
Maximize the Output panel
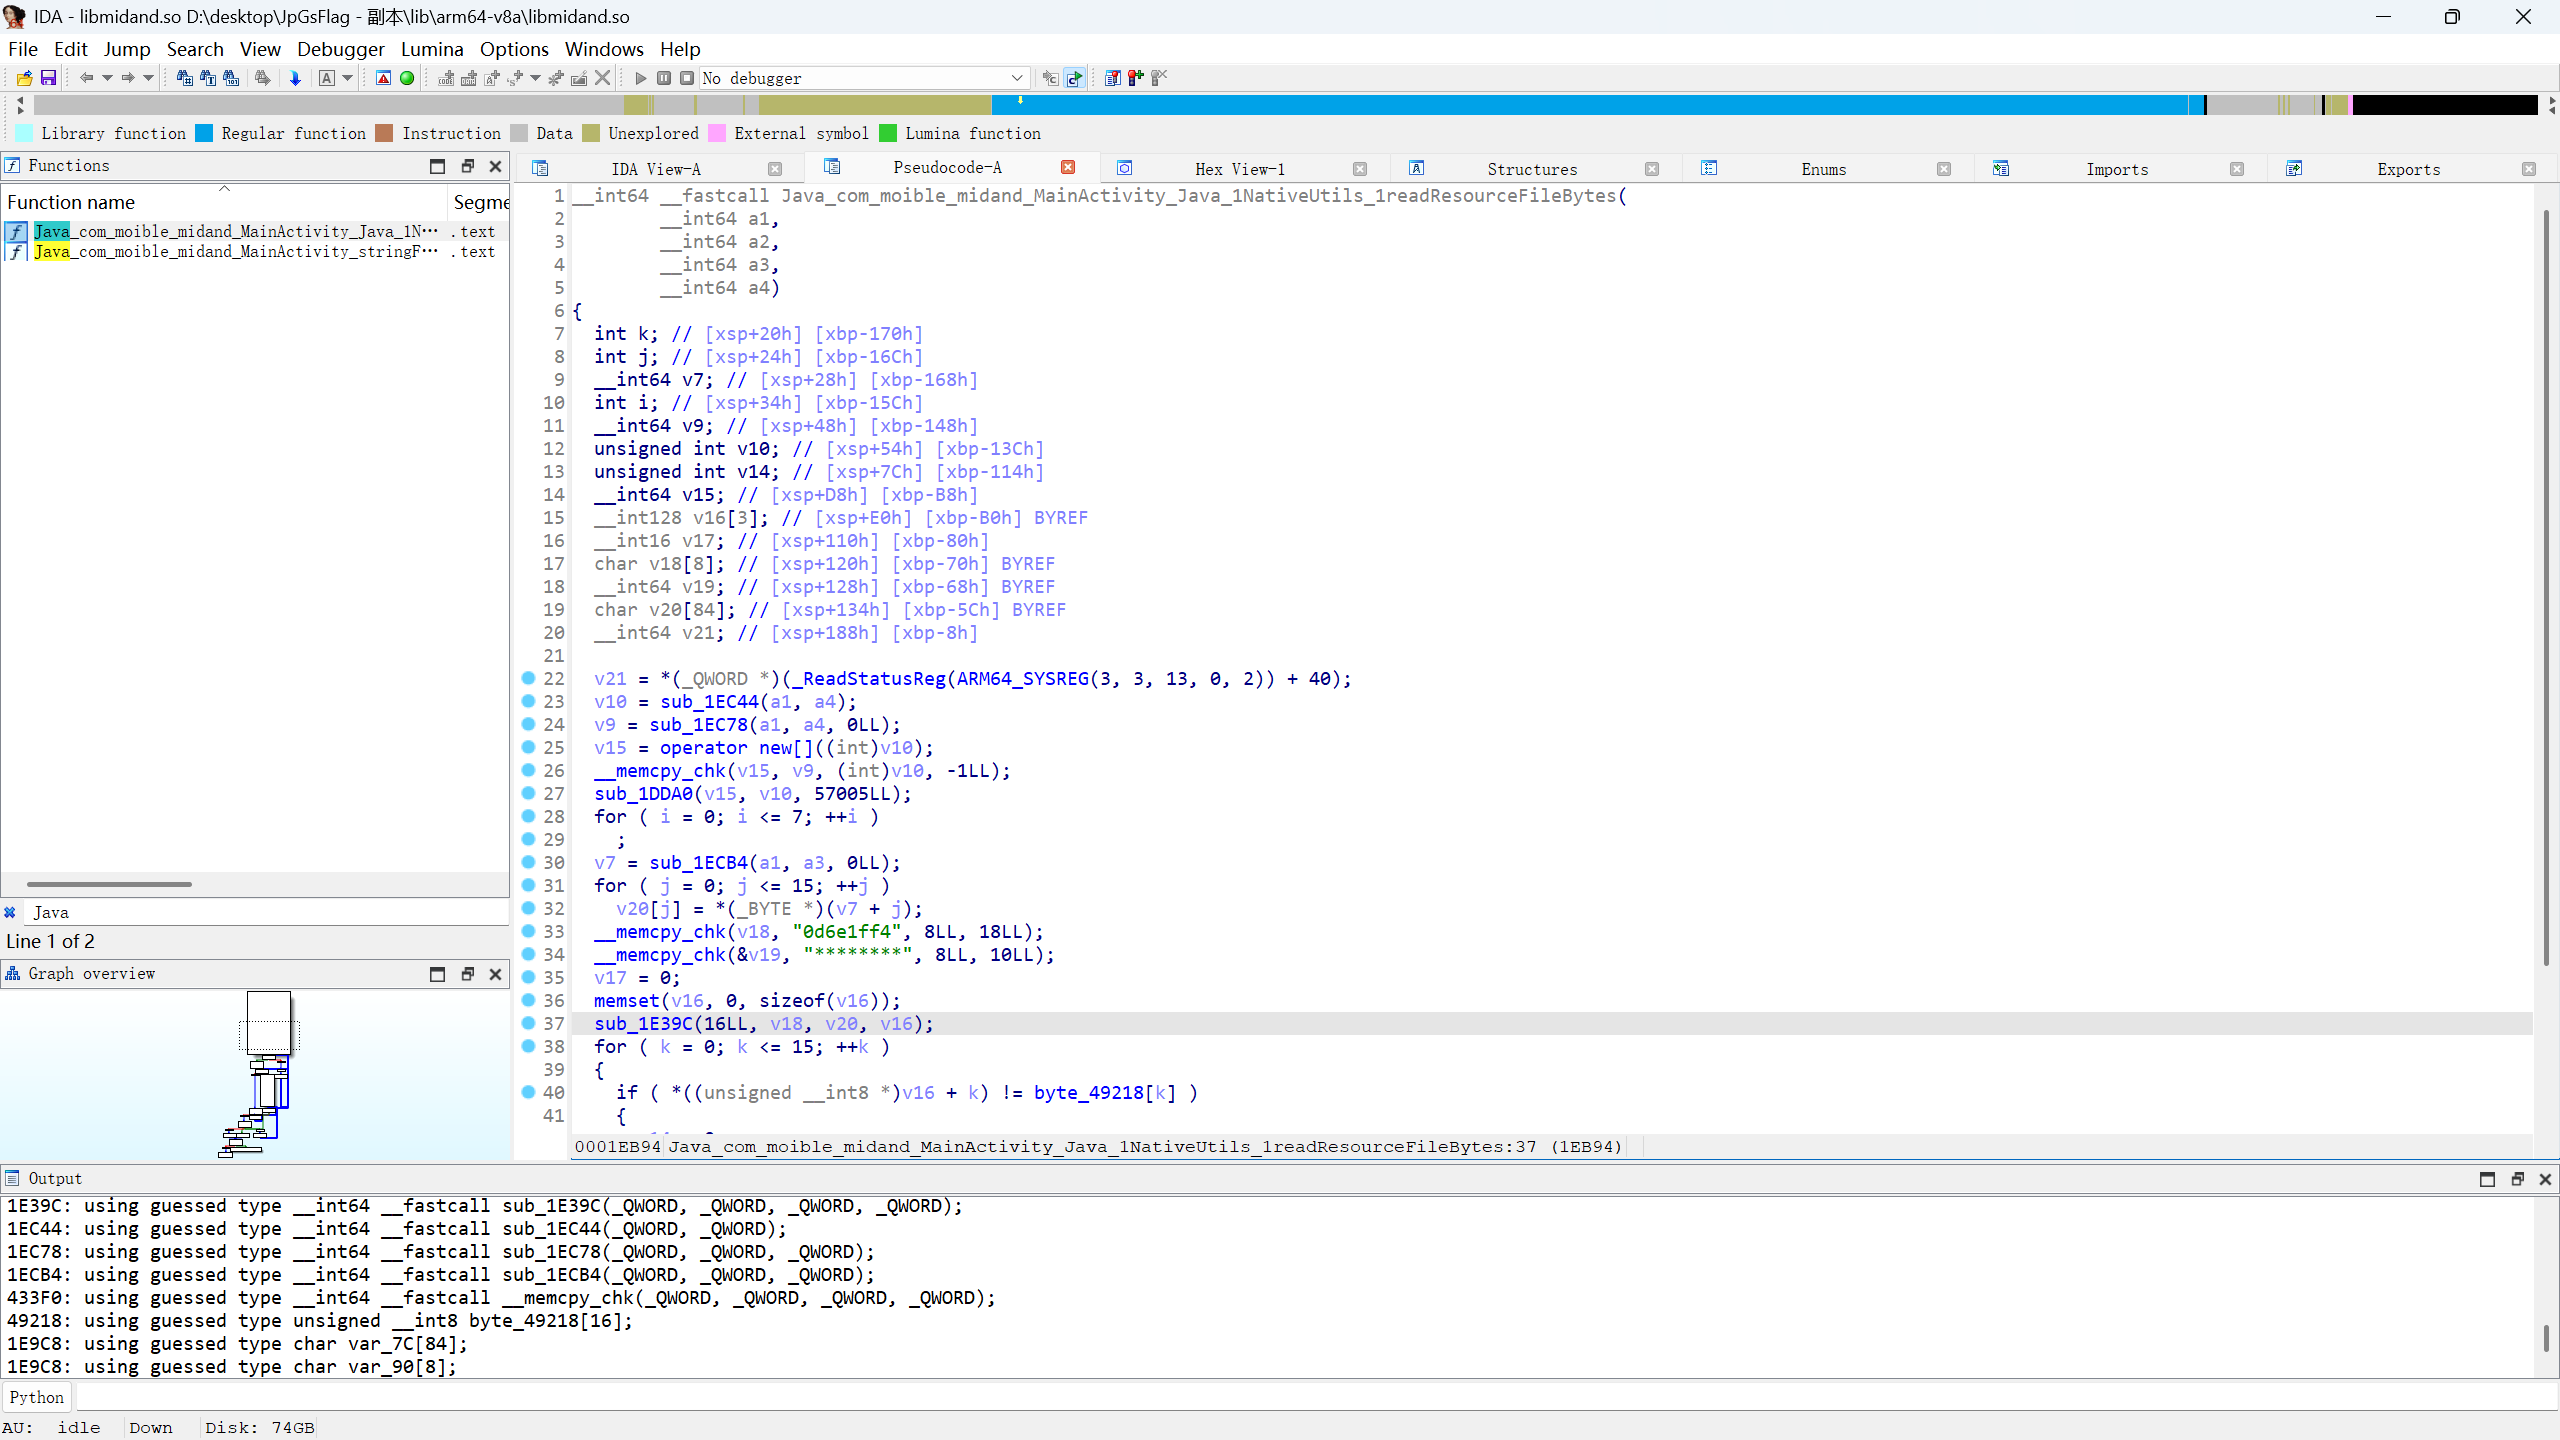click(x=2487, y=1179)
